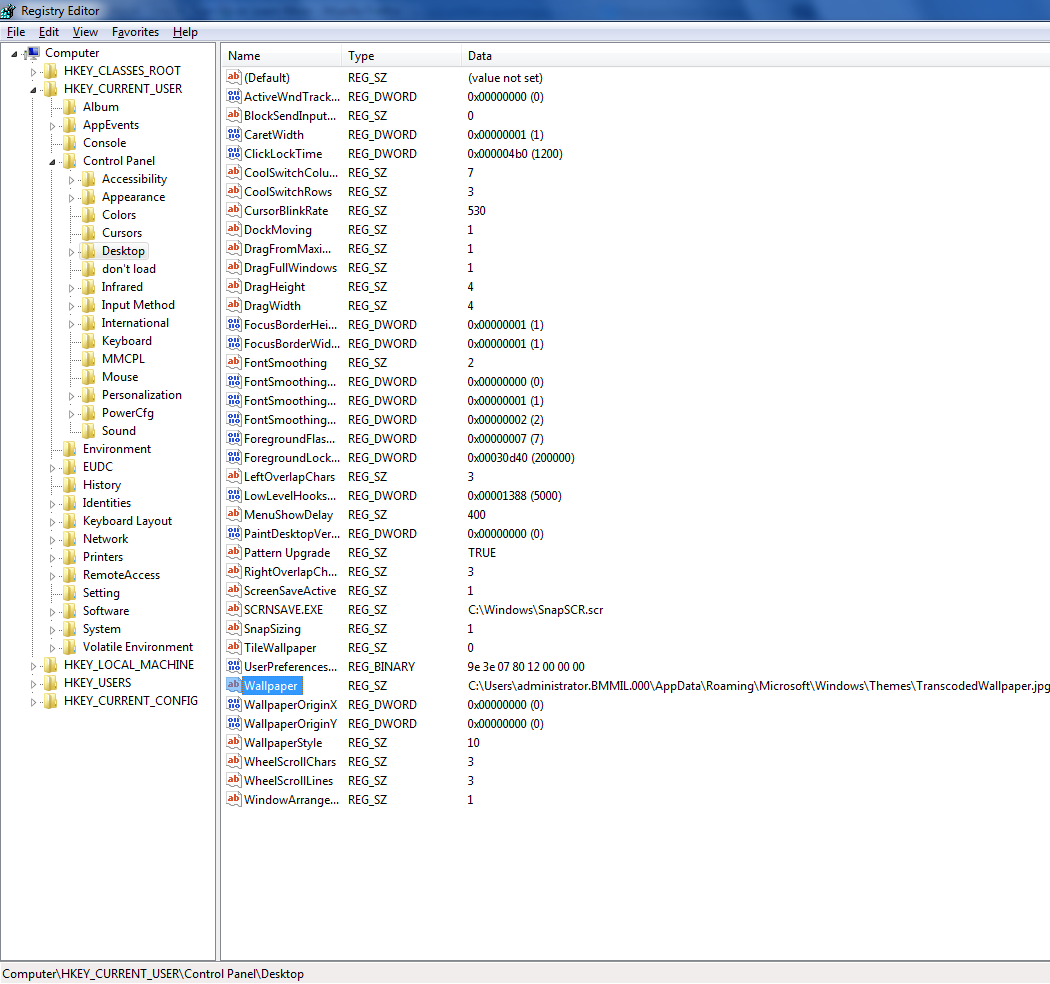Click the string icon beside SCRNSAVE.EXE
The height and width of the screenshot is (984, 1050).
[233, 610]
